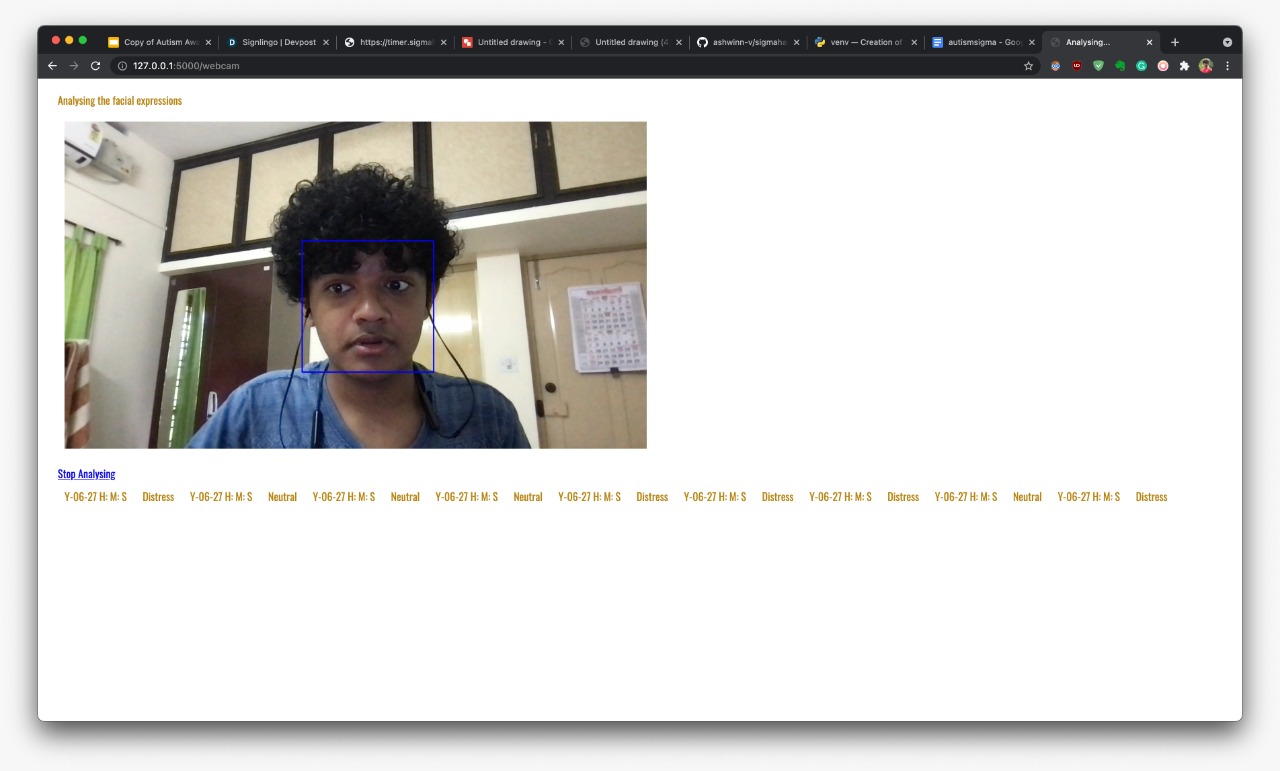Screen dimensions: 1280x771
Task: Click the Stop Analysing link
Action: point(86,474)
